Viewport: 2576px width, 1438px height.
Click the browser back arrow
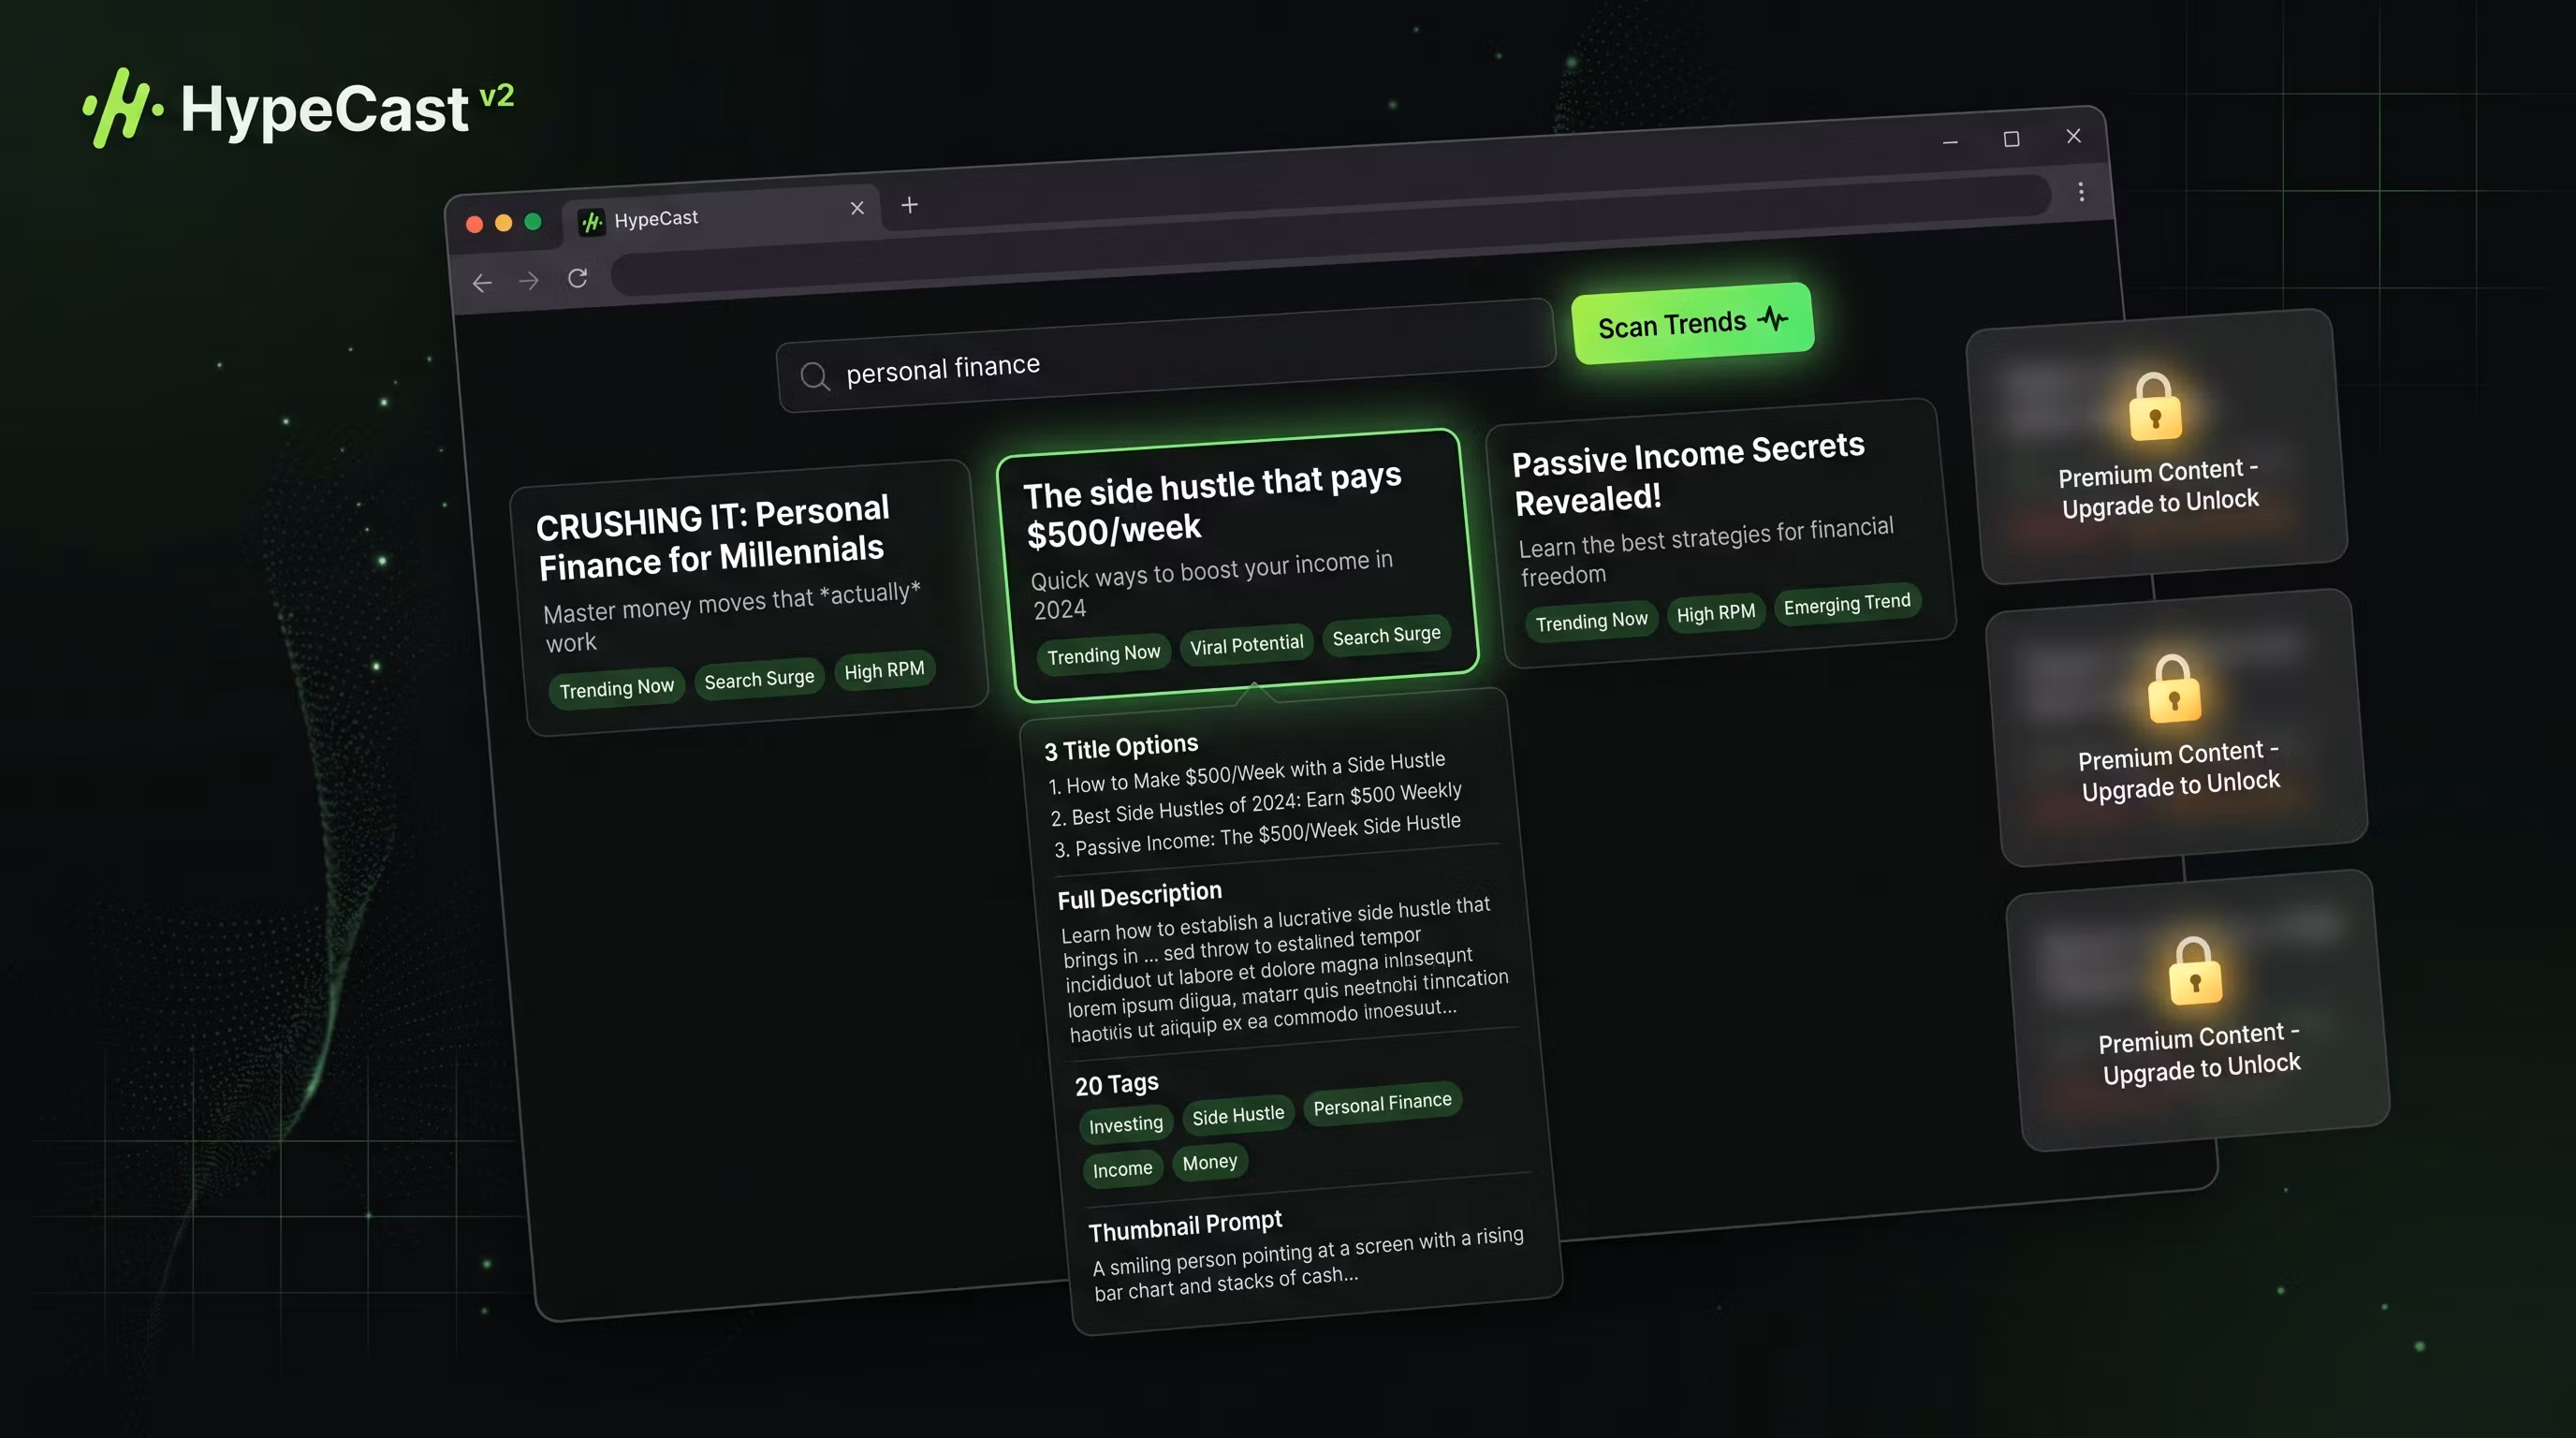tap(482, 283)
